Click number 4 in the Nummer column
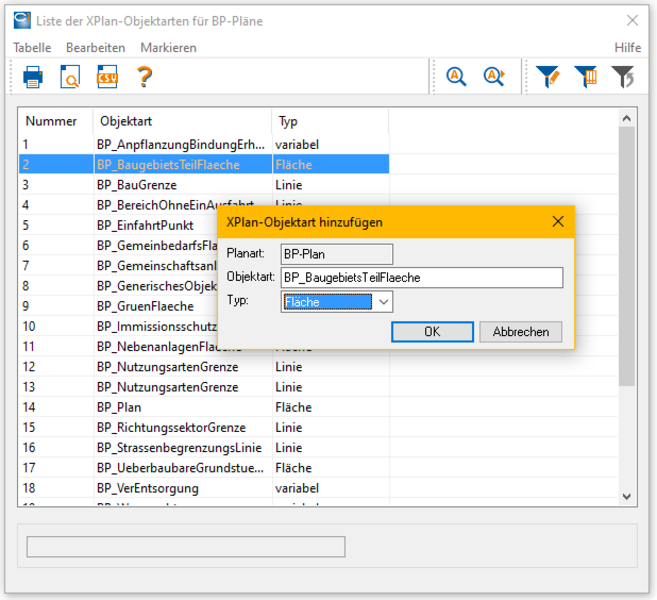657x600 pixels. click(26, 205)
